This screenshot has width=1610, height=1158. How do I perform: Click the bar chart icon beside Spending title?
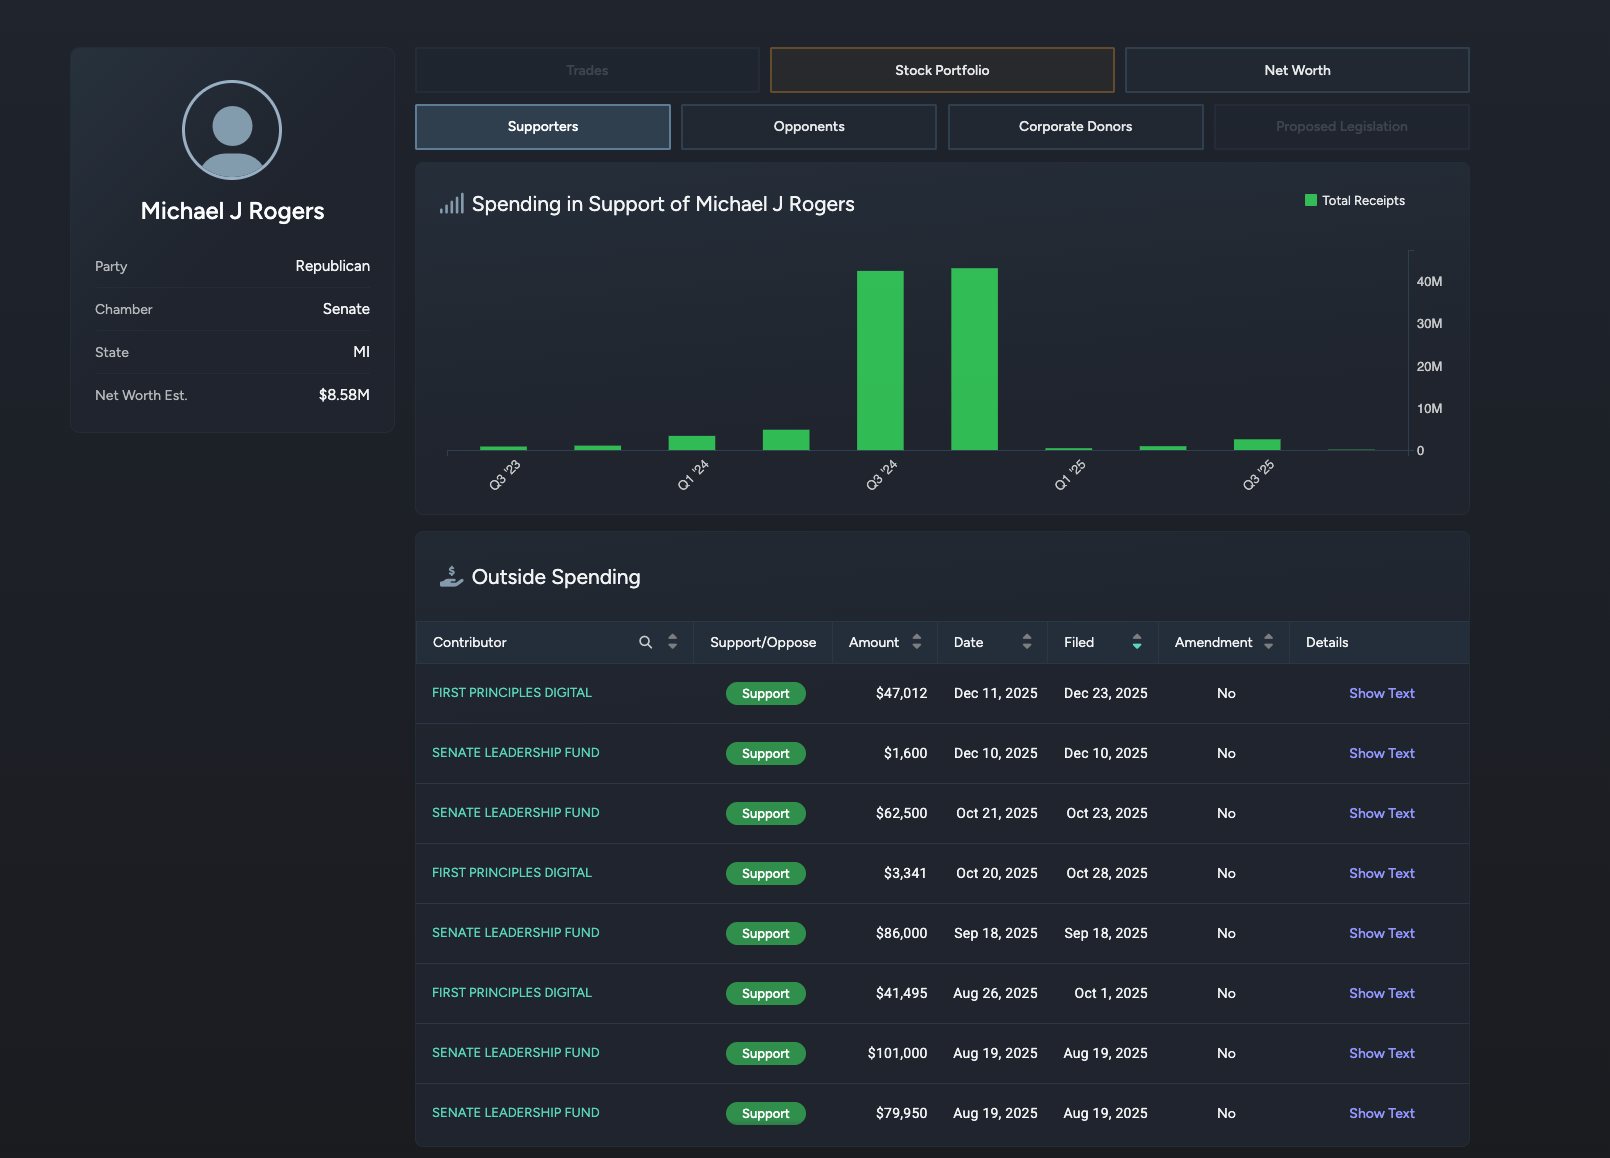pos(452,204)
